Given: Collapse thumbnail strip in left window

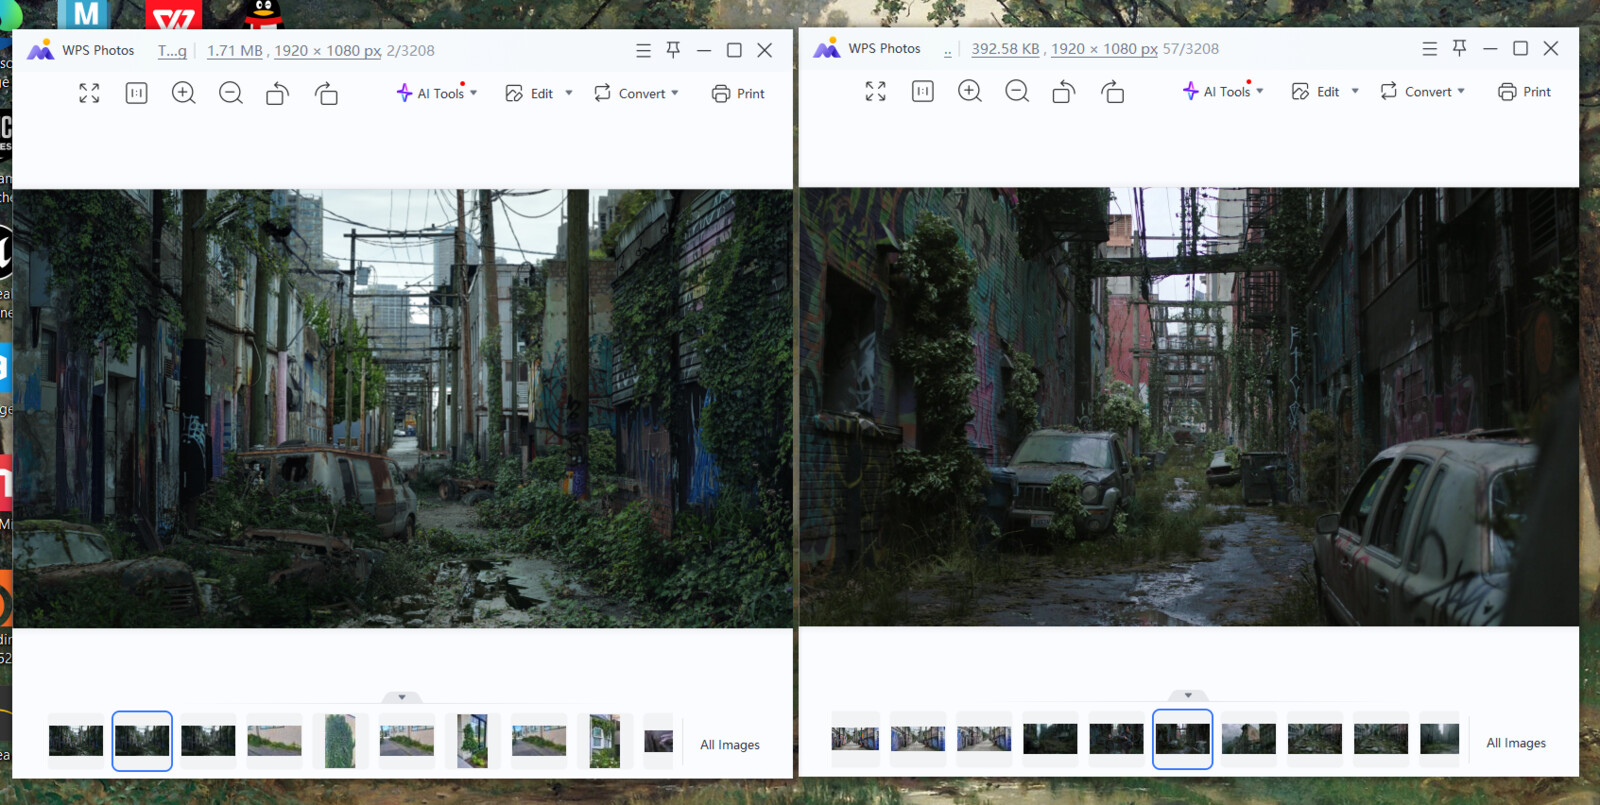Looking at the screenshot, I should pos(402,697).
